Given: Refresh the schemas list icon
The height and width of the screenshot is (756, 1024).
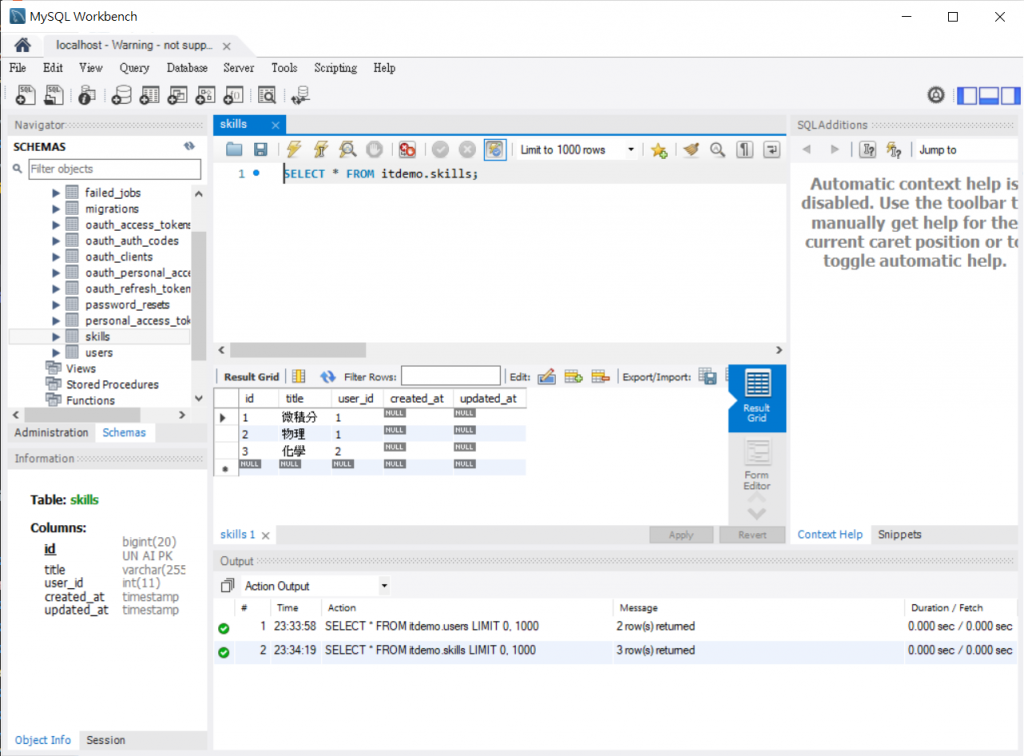Looking at the screenshot, I should (x=189, y=146).
